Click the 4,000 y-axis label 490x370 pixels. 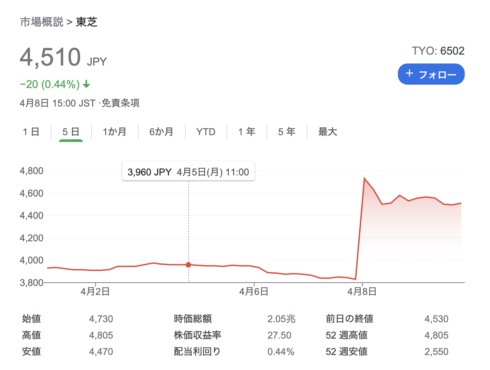point(31,260)
